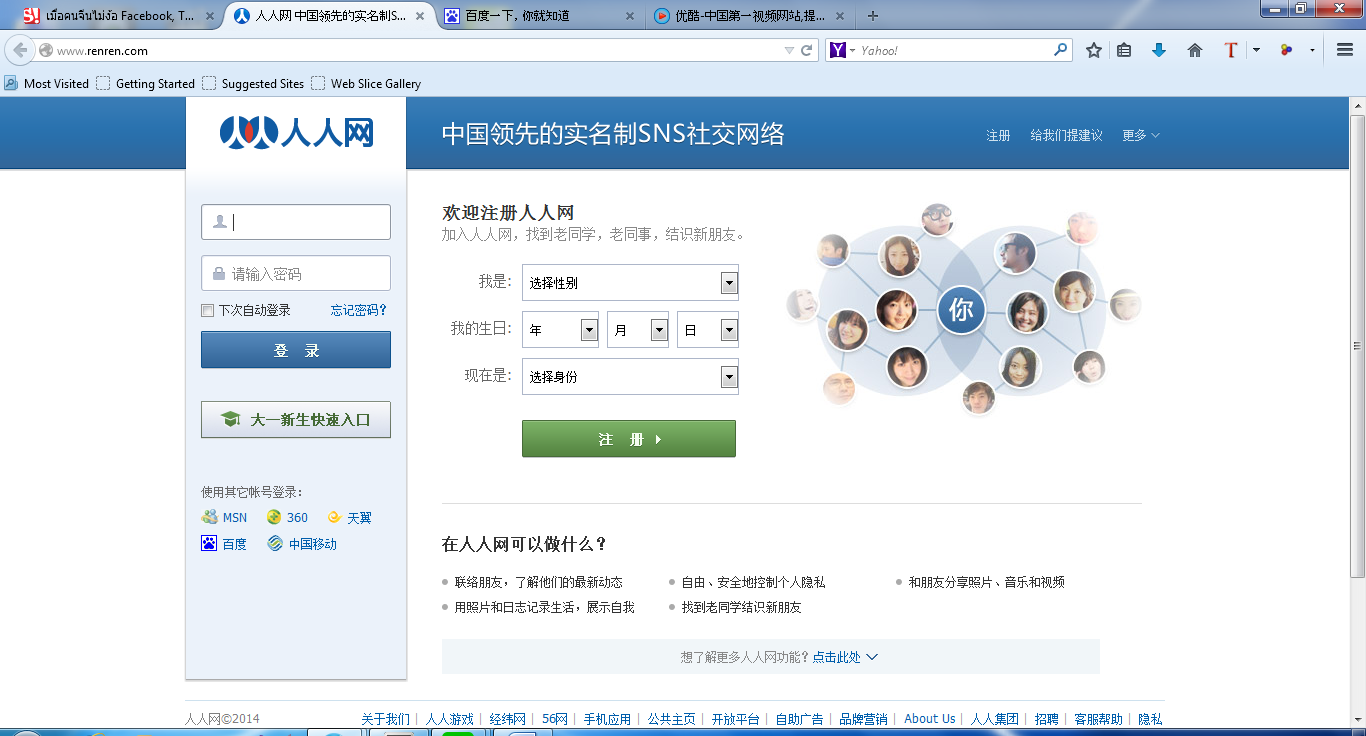This screenshot has width=1366, height=736.
Task: Close the 优酷 tab
Action: (x=839, y=16)
